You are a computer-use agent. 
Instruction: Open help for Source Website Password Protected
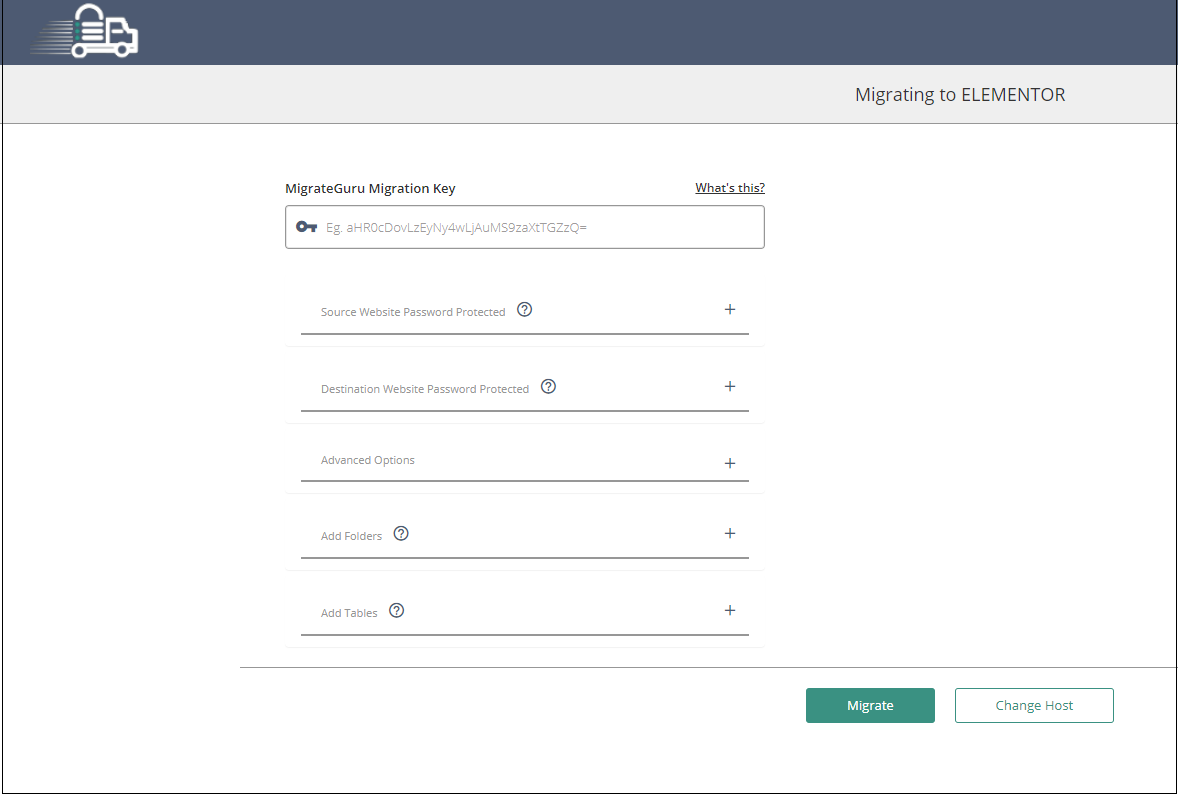point(524,309)
